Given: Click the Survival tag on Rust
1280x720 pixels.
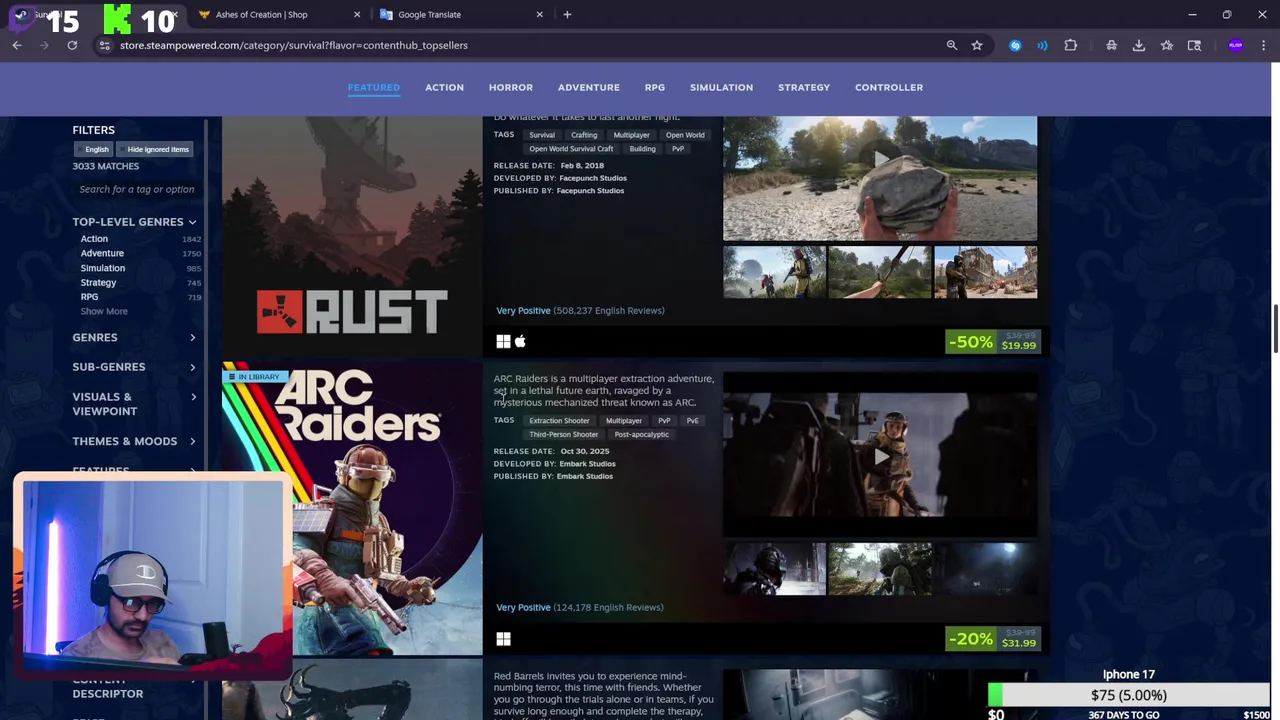Looking at the screenshot, I should (542, 135).
